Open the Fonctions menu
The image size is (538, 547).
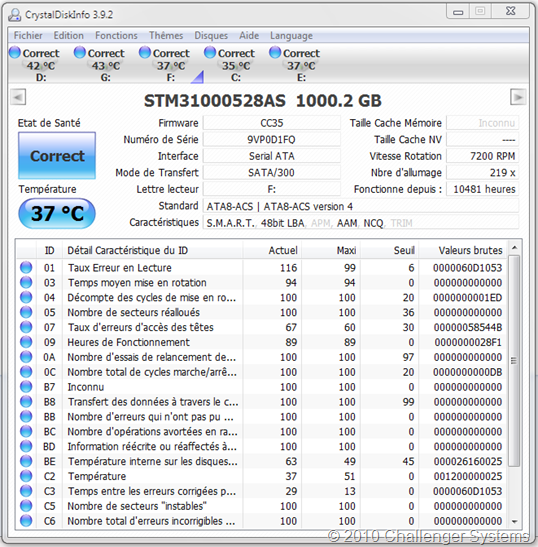point(116,36)
